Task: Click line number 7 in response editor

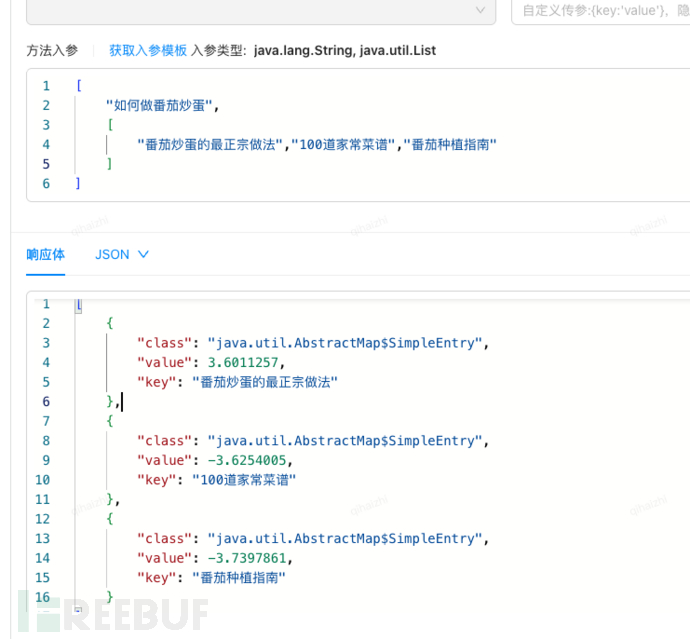Action: pos(45,421)
